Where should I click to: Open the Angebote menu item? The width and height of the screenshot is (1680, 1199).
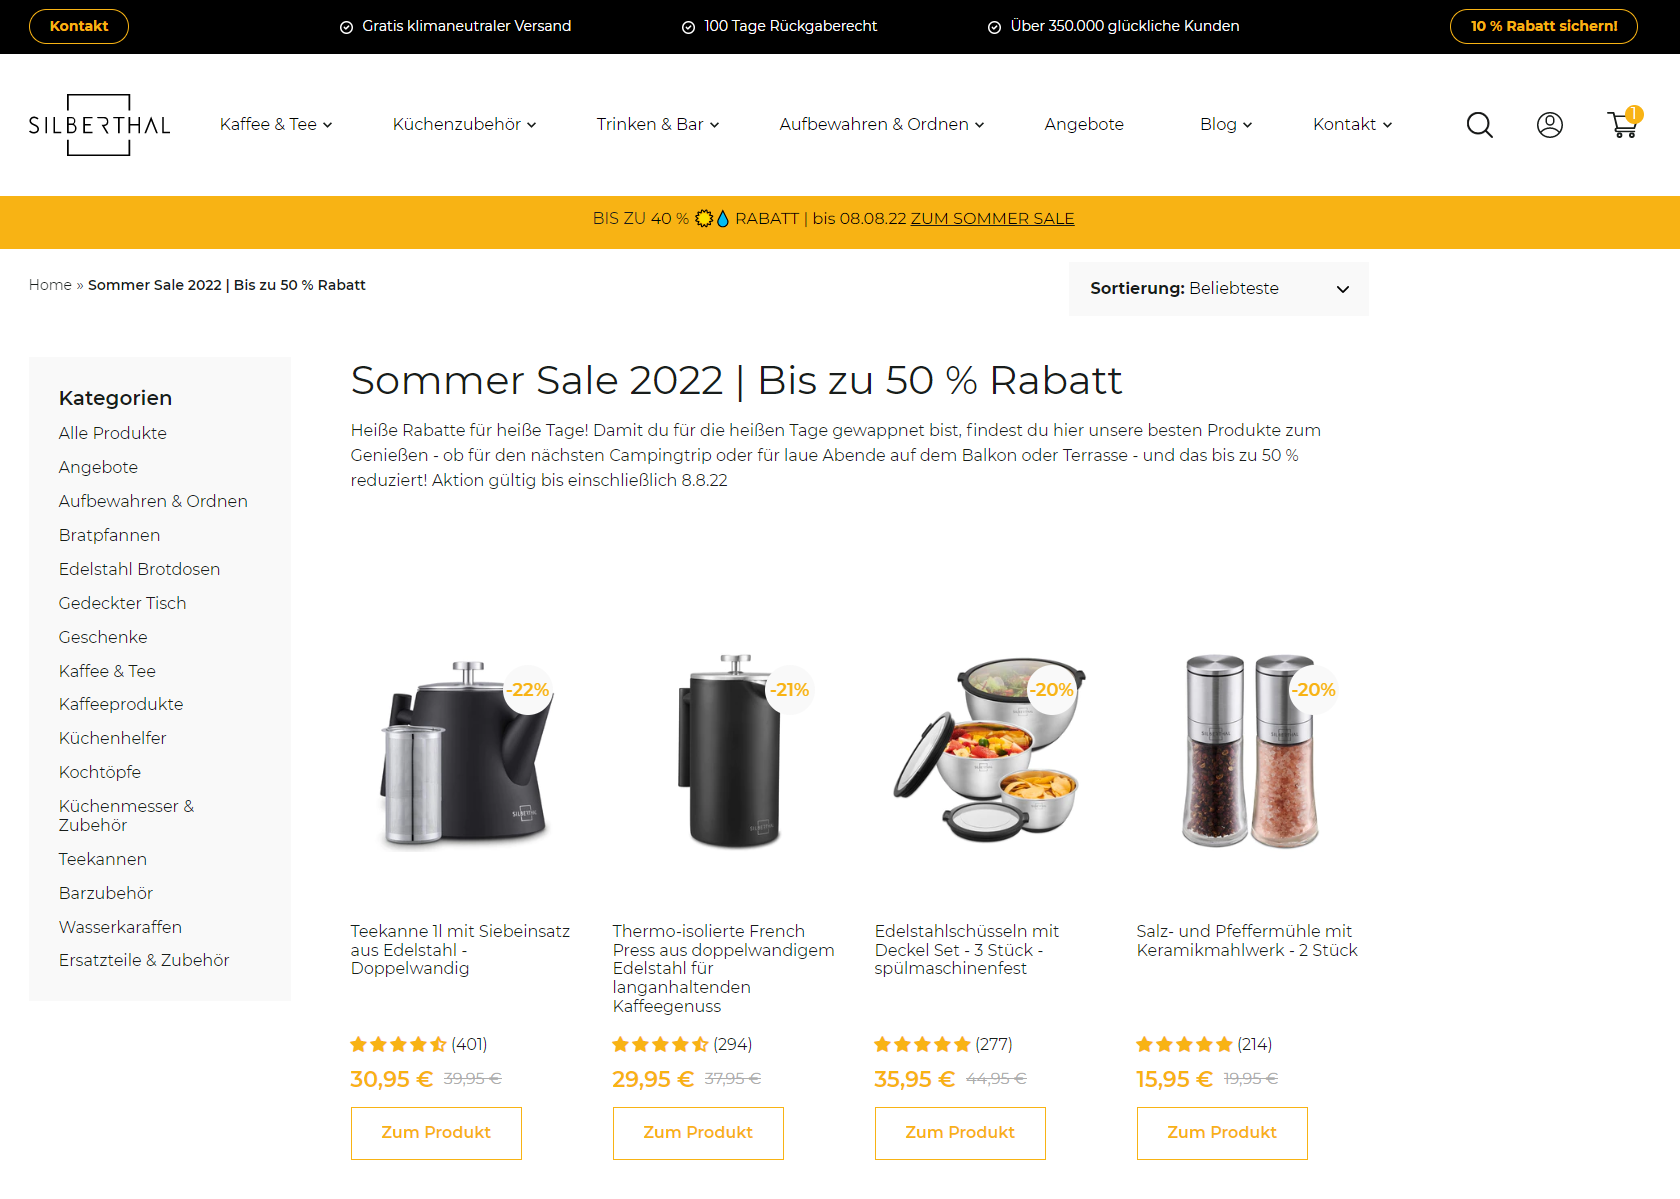click(1084, 124)
